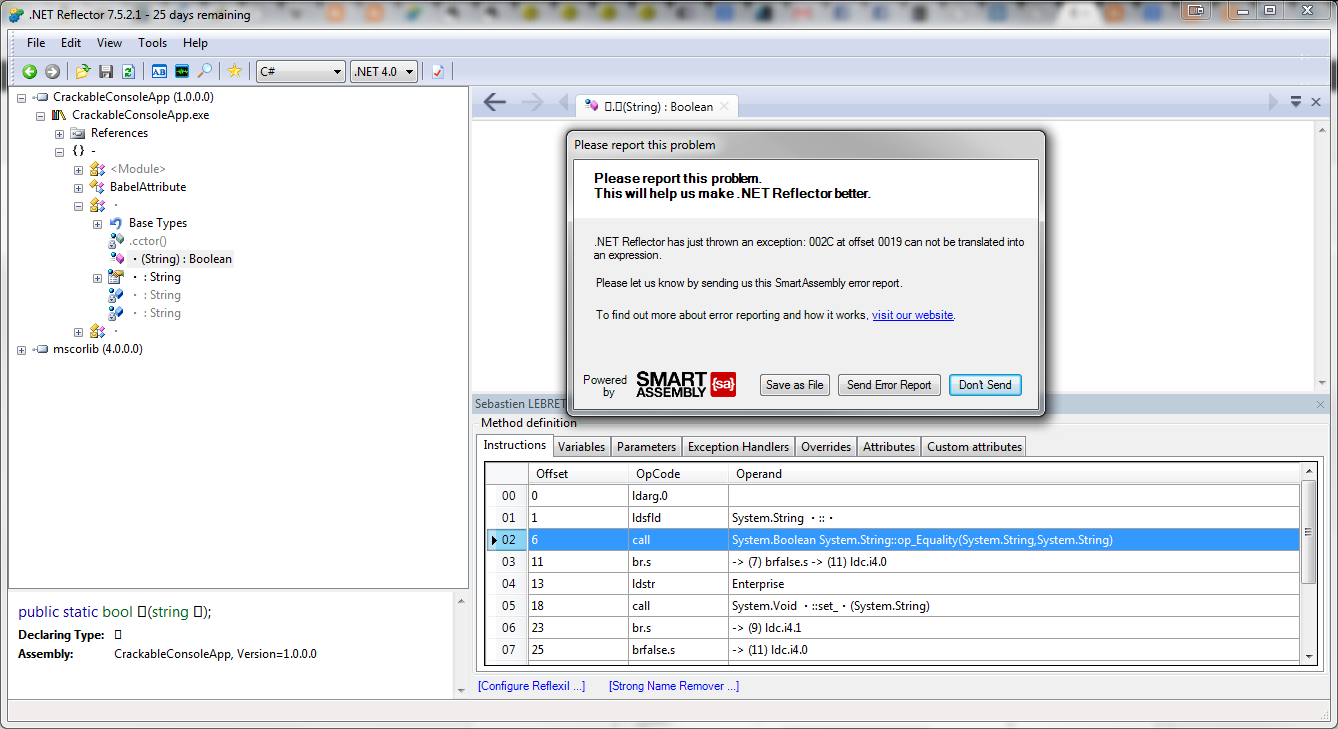Click the green Refresh icon in the toolbar
The image size is (1338, 729).
(x=128, y=71)
